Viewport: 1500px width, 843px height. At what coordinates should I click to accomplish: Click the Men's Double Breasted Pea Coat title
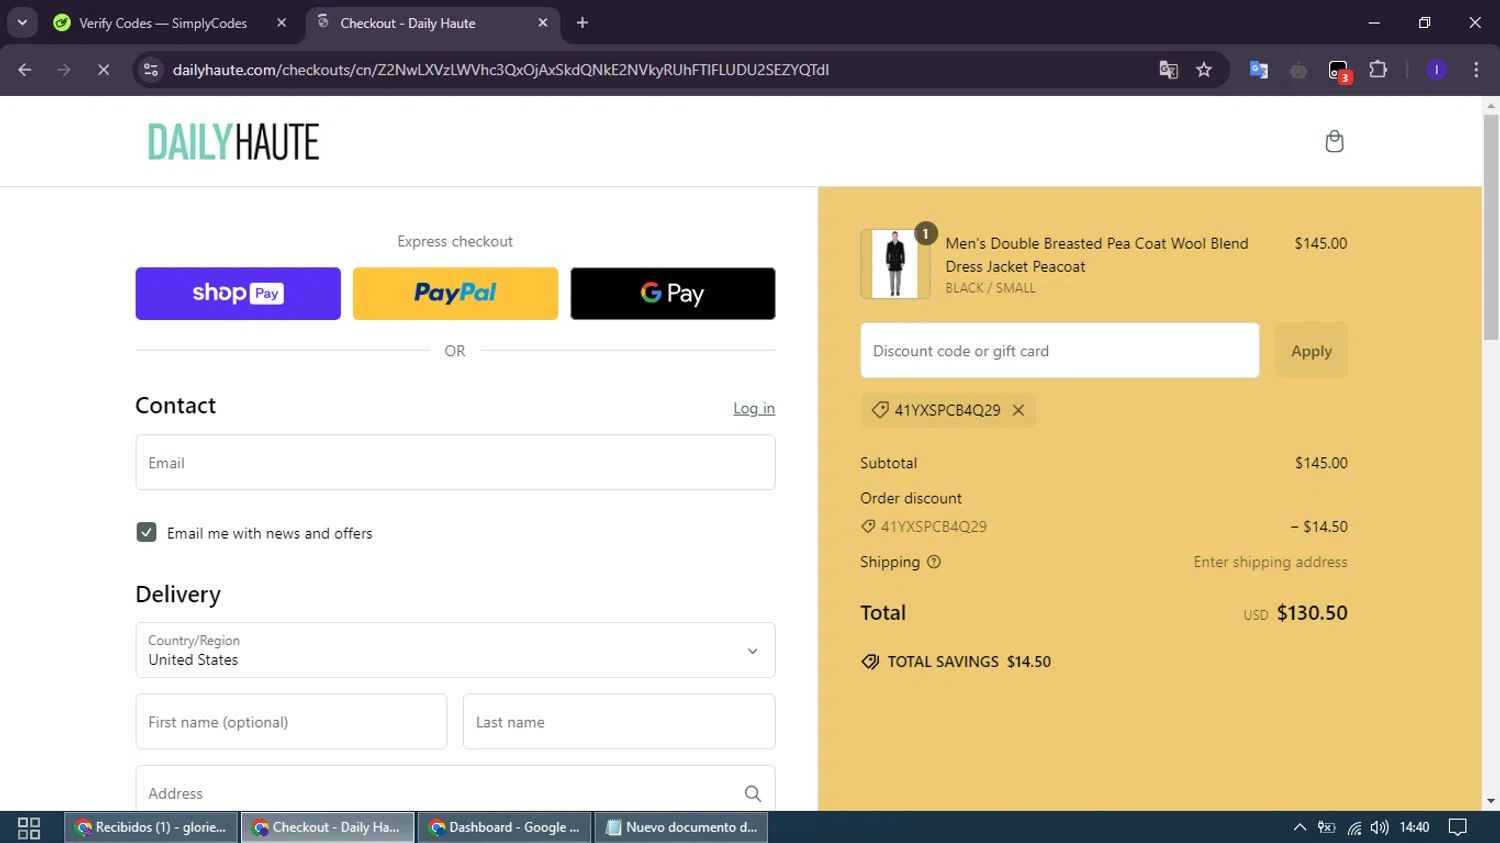pyautogui.click(x=1097, y=255)
